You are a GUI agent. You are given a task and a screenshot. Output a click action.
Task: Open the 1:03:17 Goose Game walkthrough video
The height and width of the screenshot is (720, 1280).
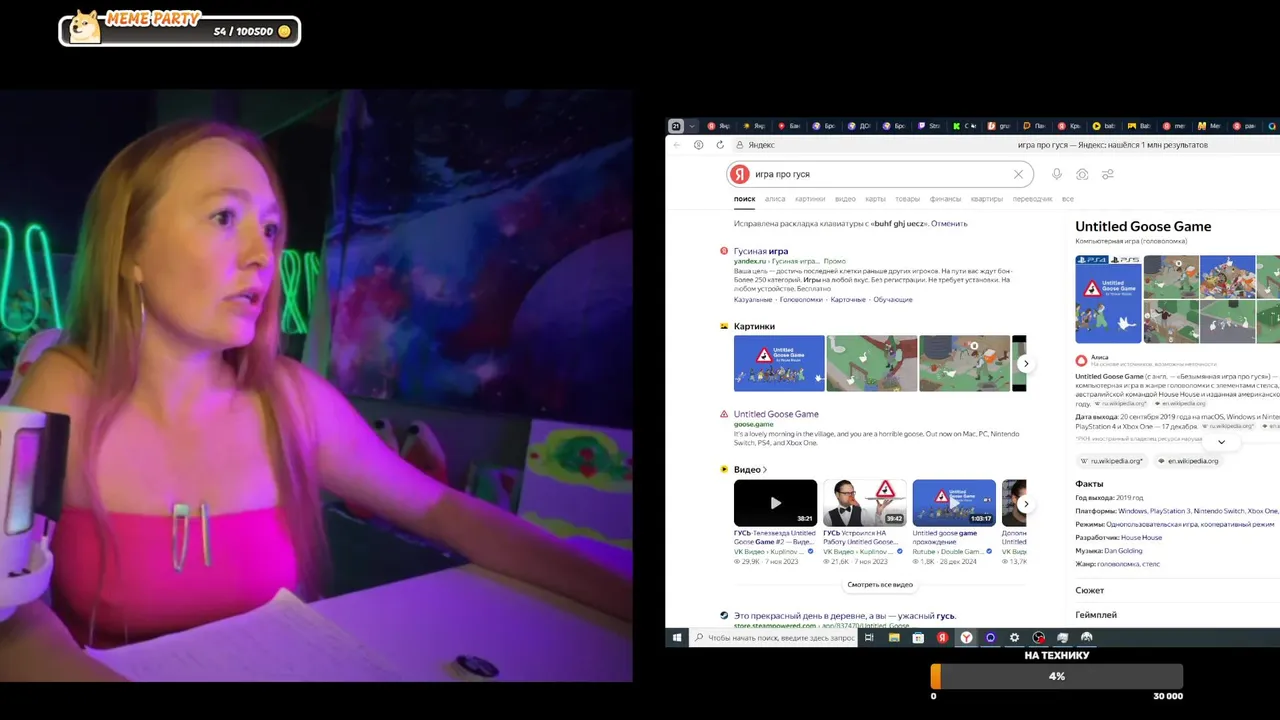[x=954, y=503]
